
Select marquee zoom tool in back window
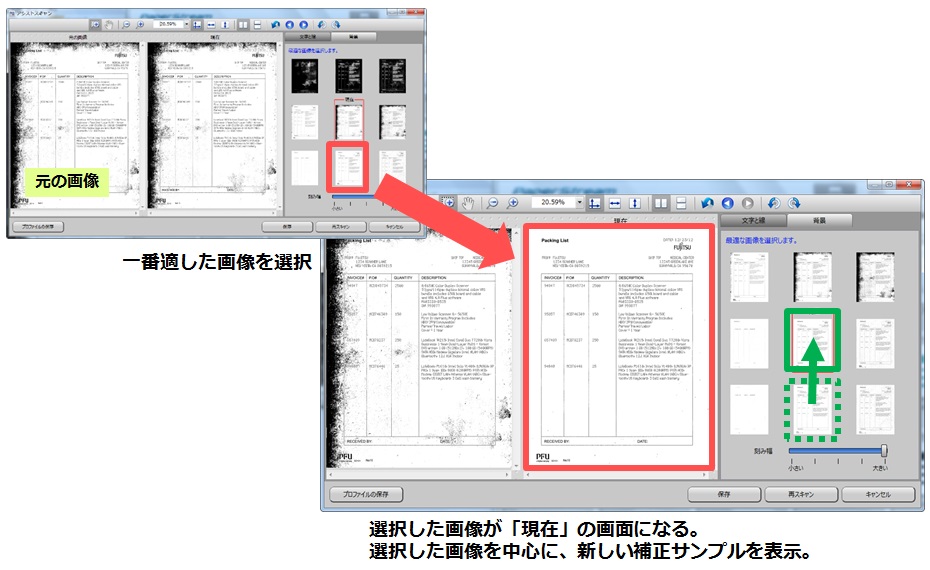(x=95, y=24)
